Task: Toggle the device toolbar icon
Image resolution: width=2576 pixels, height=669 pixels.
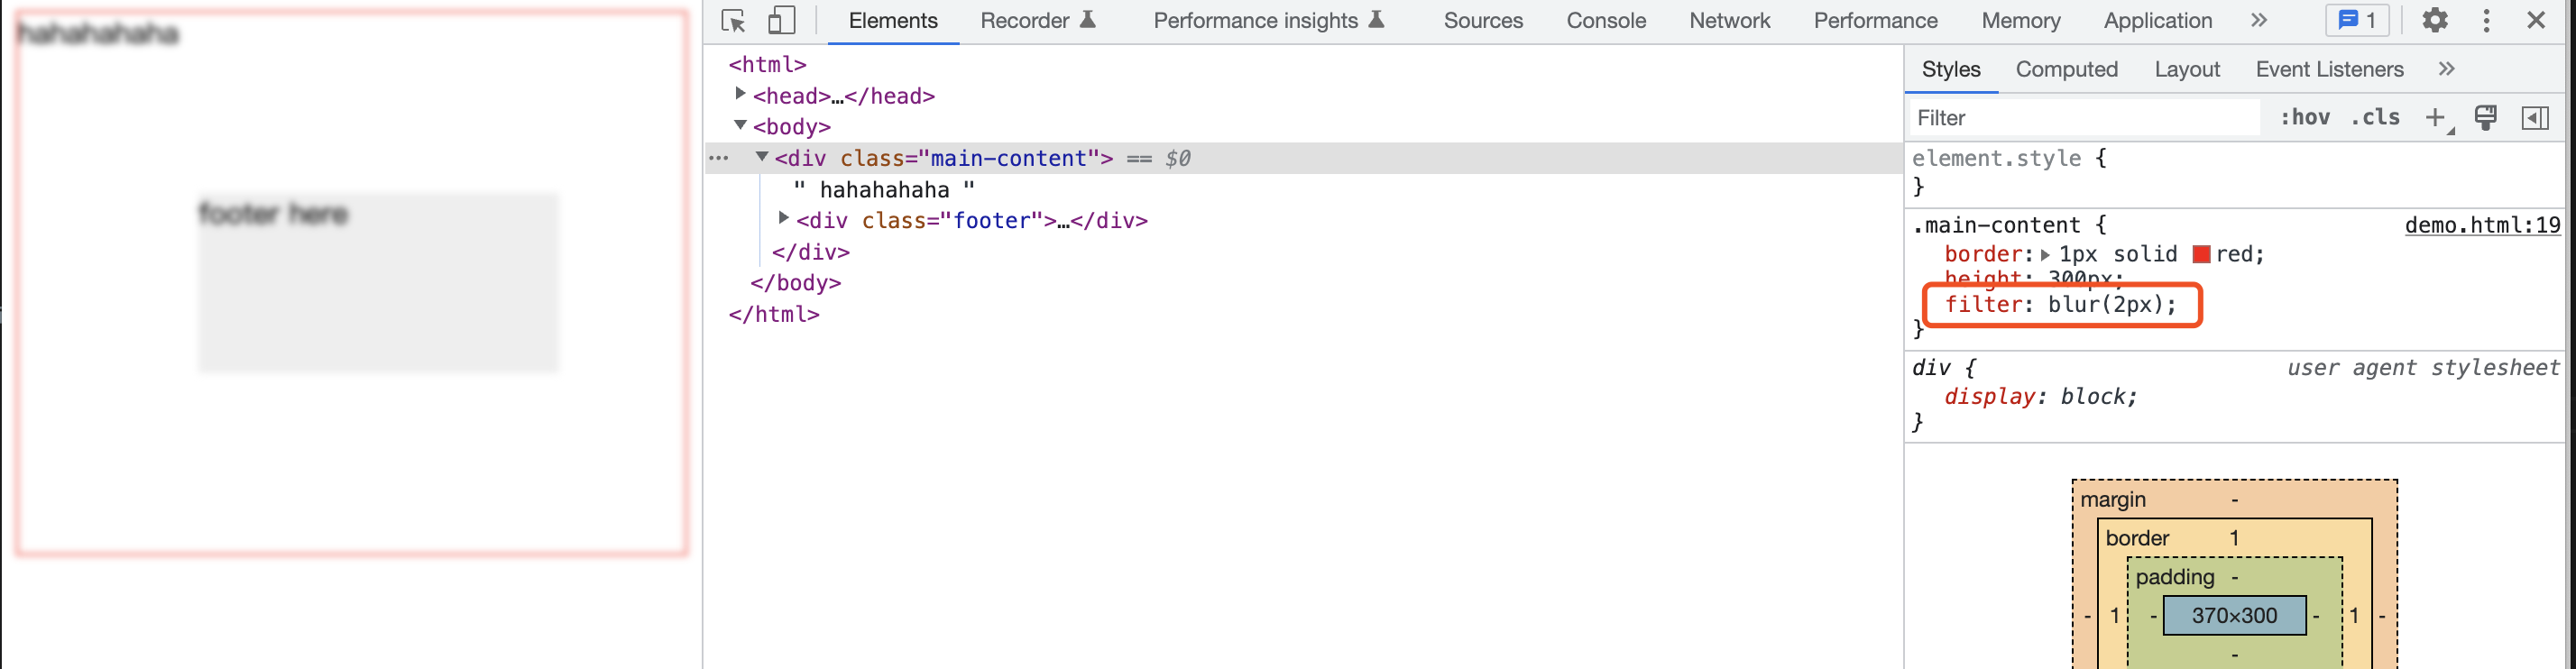Action: coord(781,21)
